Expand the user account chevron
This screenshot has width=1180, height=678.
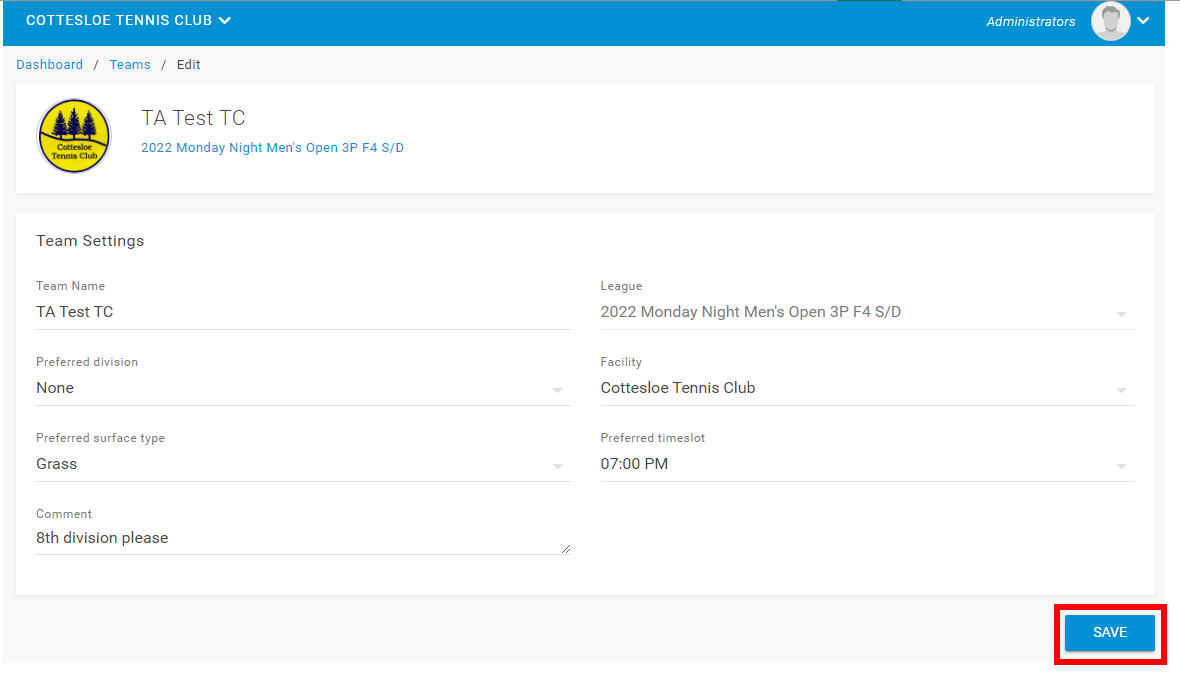(1143, 21)
